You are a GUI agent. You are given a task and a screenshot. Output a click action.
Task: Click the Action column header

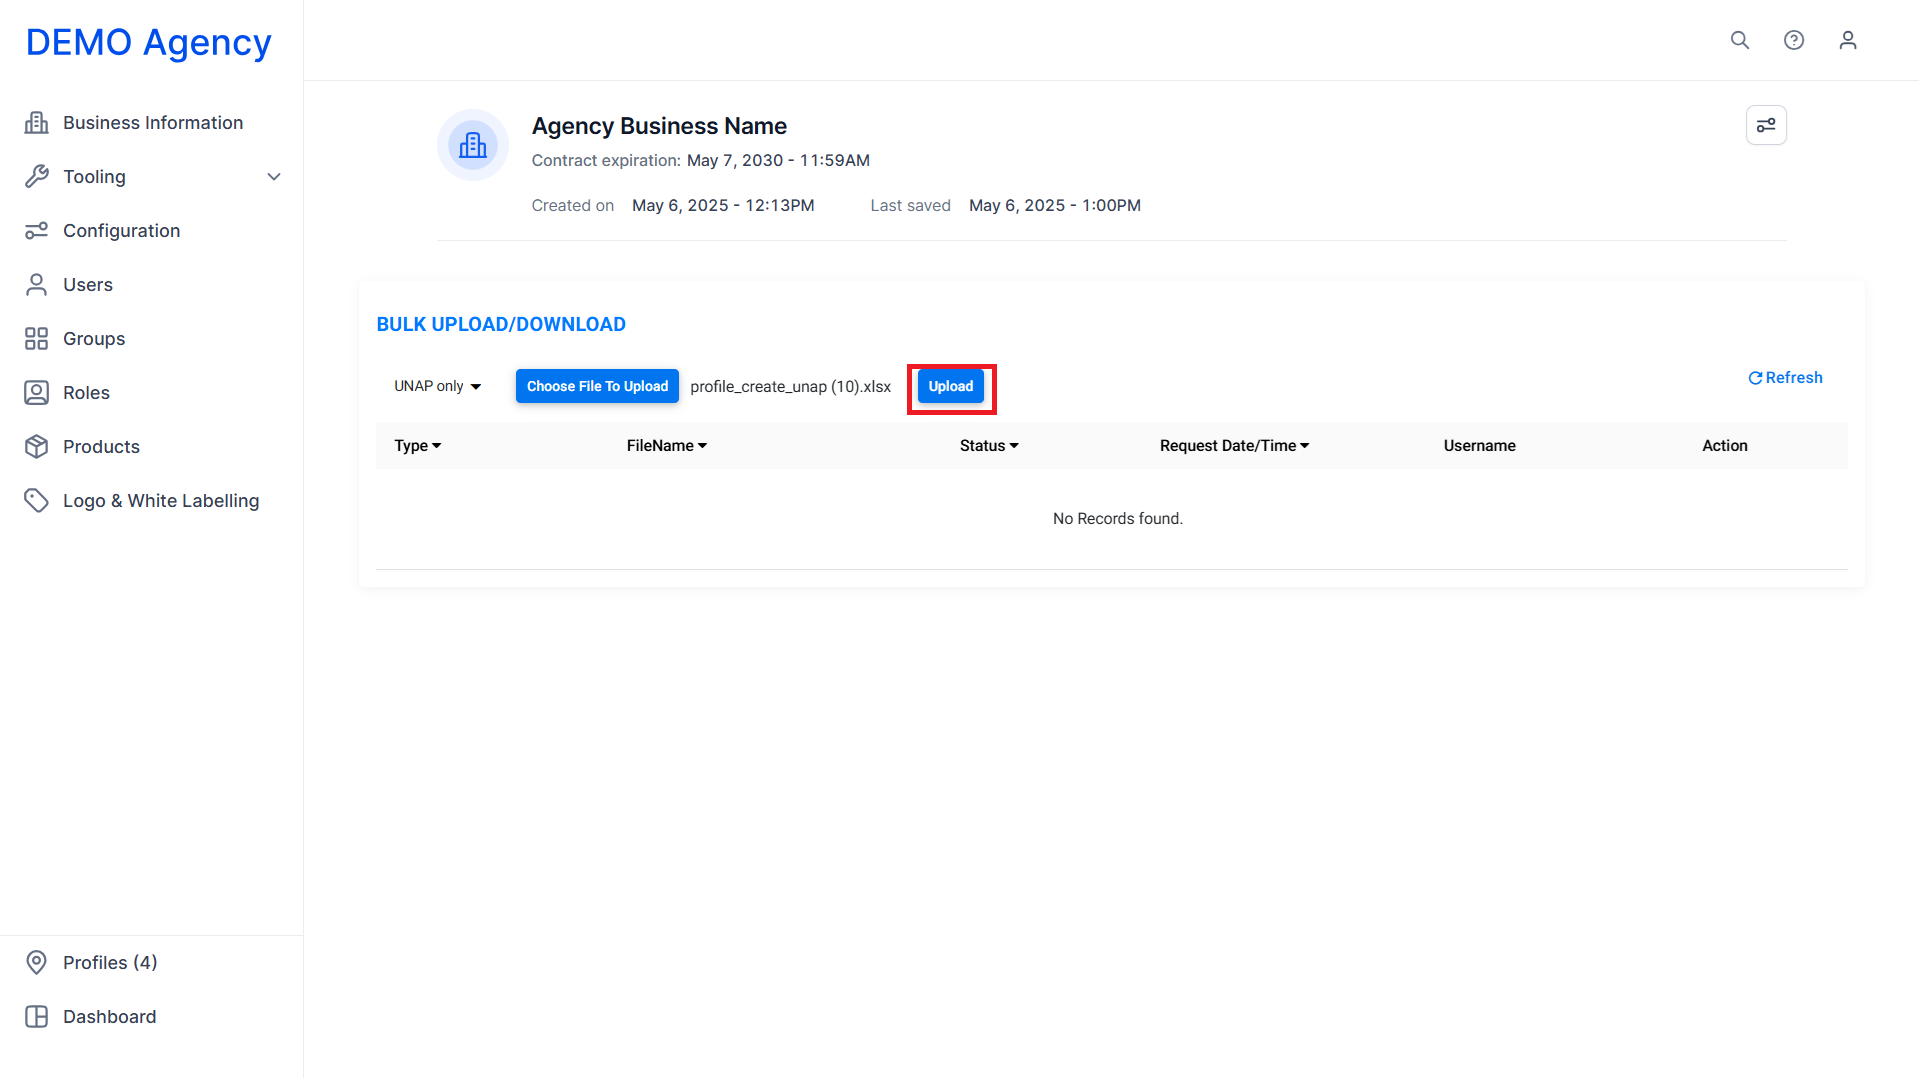(x=1725, y=446)
